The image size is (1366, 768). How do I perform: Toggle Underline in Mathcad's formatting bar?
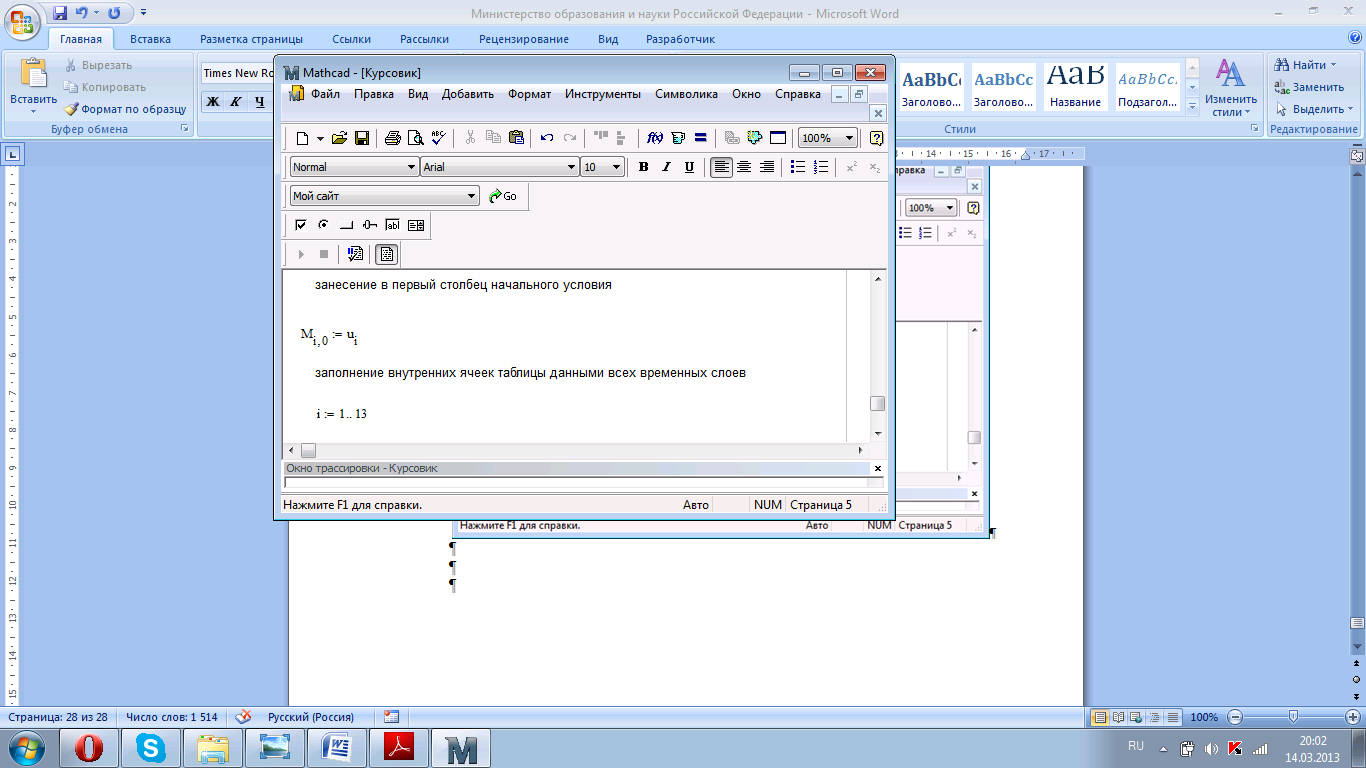[689, 167]
